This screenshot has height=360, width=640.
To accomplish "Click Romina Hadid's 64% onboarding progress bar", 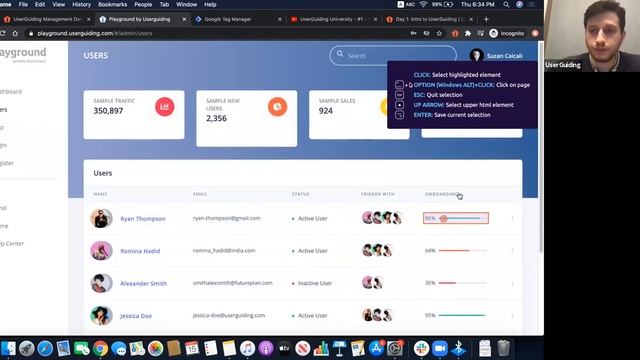I will [x=462, y=250].
